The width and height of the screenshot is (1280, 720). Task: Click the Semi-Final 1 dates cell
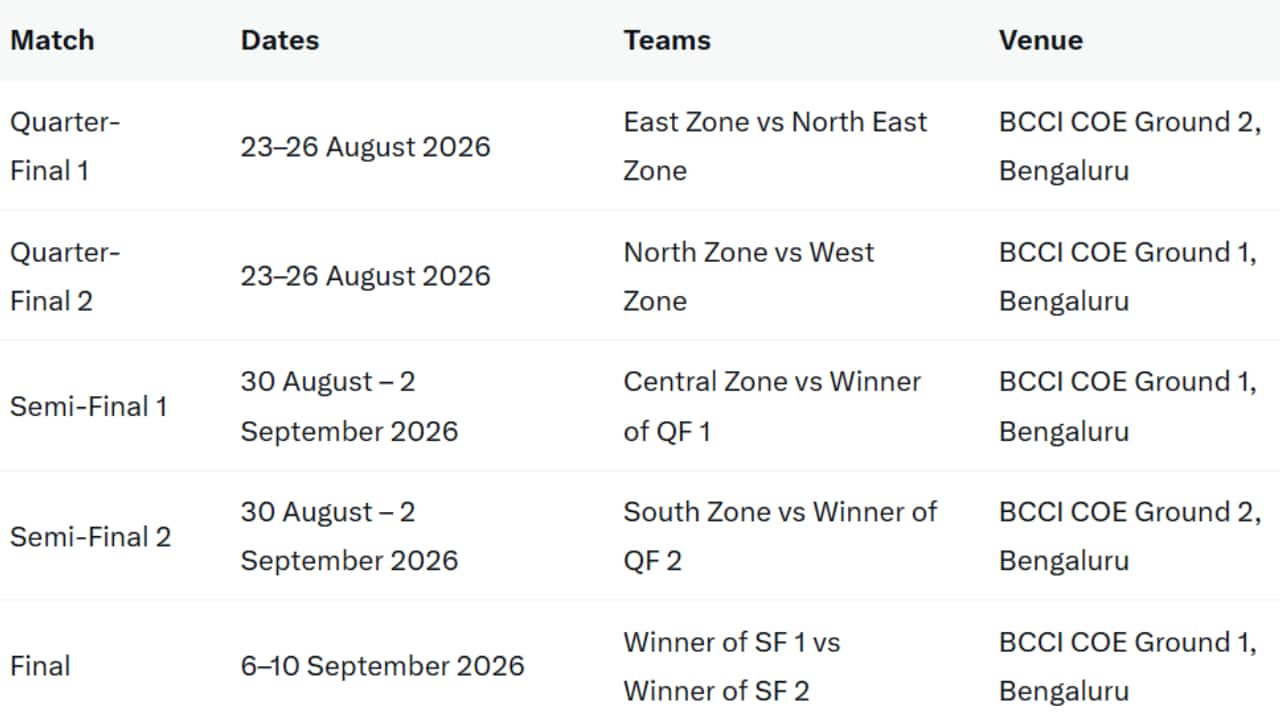point(349,406)
